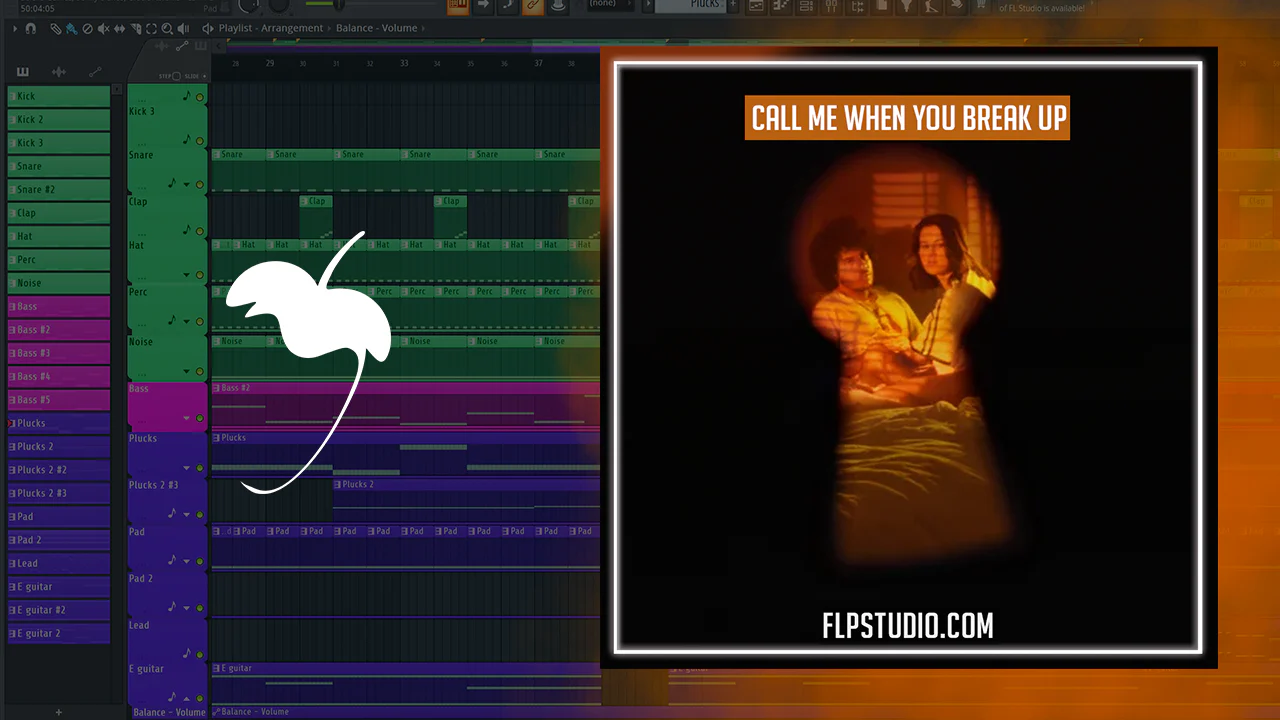Click the Bass #2 clip in the playlist
Viewport: 1280px width, 720px height.
point(405,406)
